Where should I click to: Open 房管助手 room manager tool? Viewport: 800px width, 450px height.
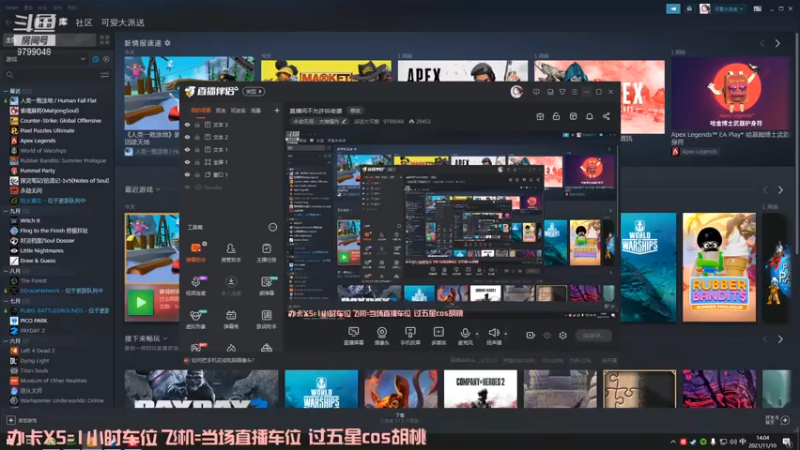(231, 252)
